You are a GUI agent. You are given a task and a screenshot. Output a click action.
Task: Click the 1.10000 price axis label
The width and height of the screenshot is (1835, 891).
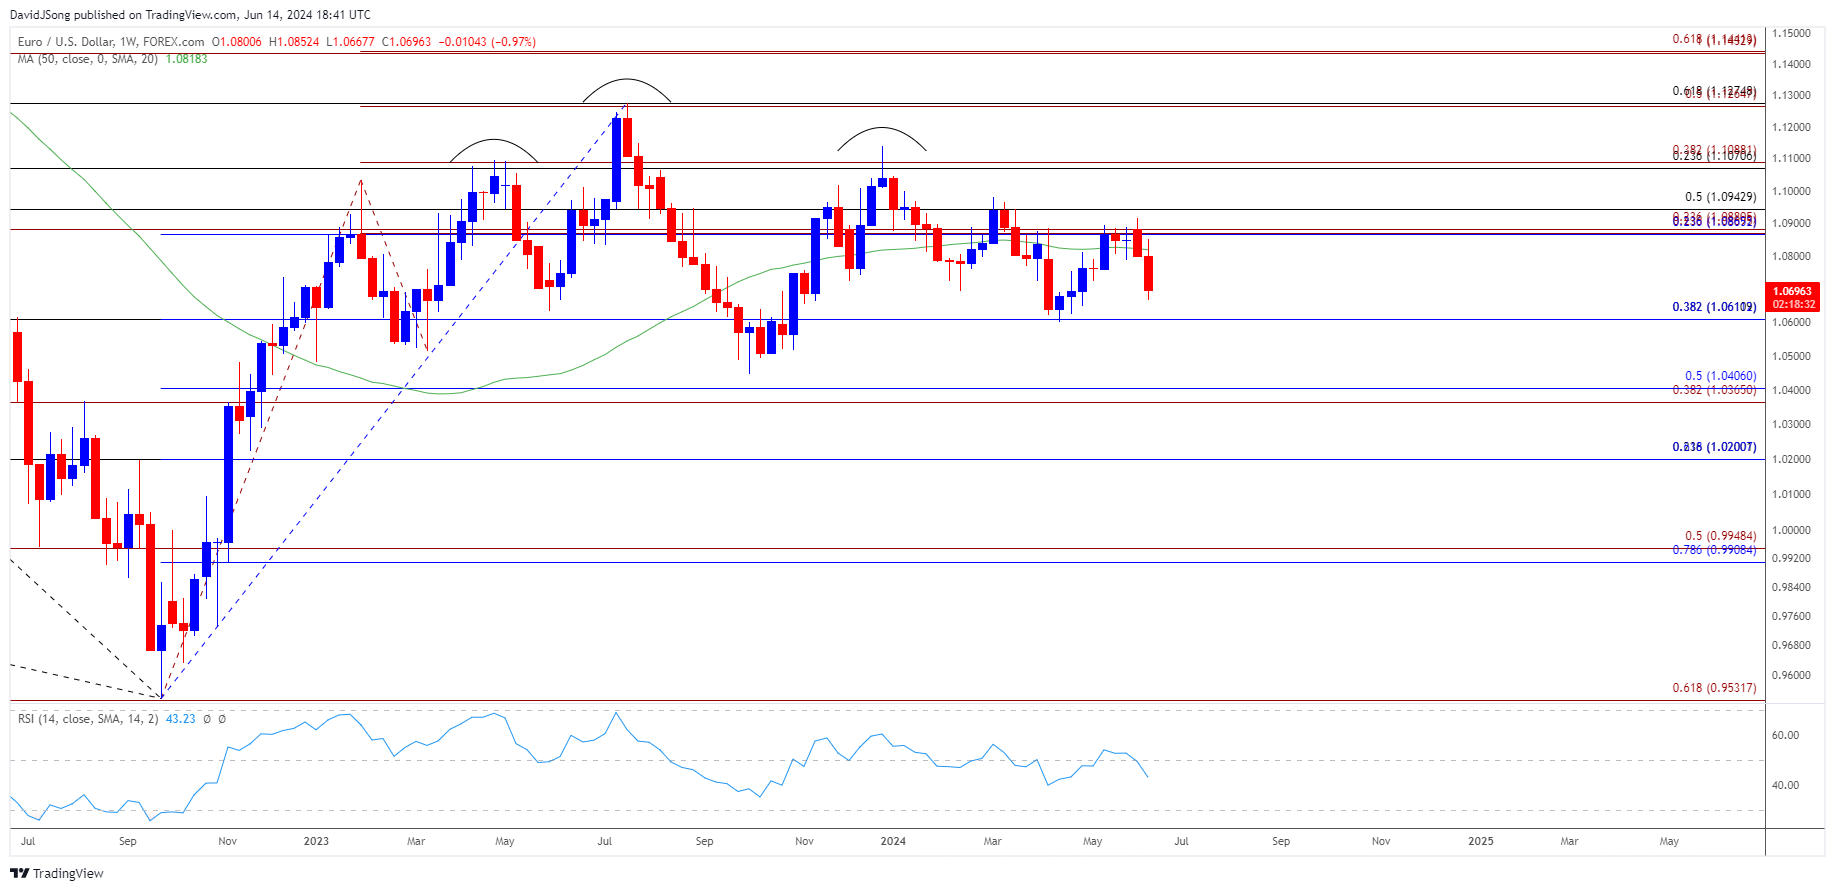tap(1791, 191)
